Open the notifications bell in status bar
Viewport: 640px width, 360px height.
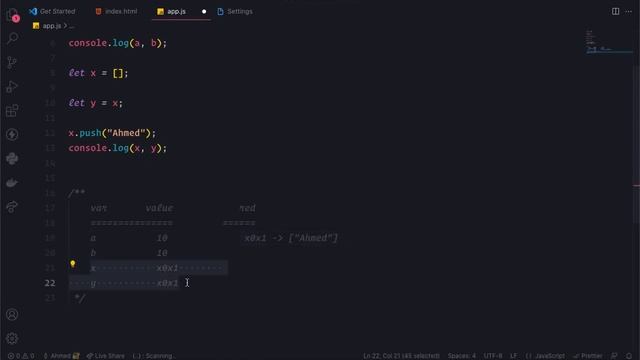point(629,356)
